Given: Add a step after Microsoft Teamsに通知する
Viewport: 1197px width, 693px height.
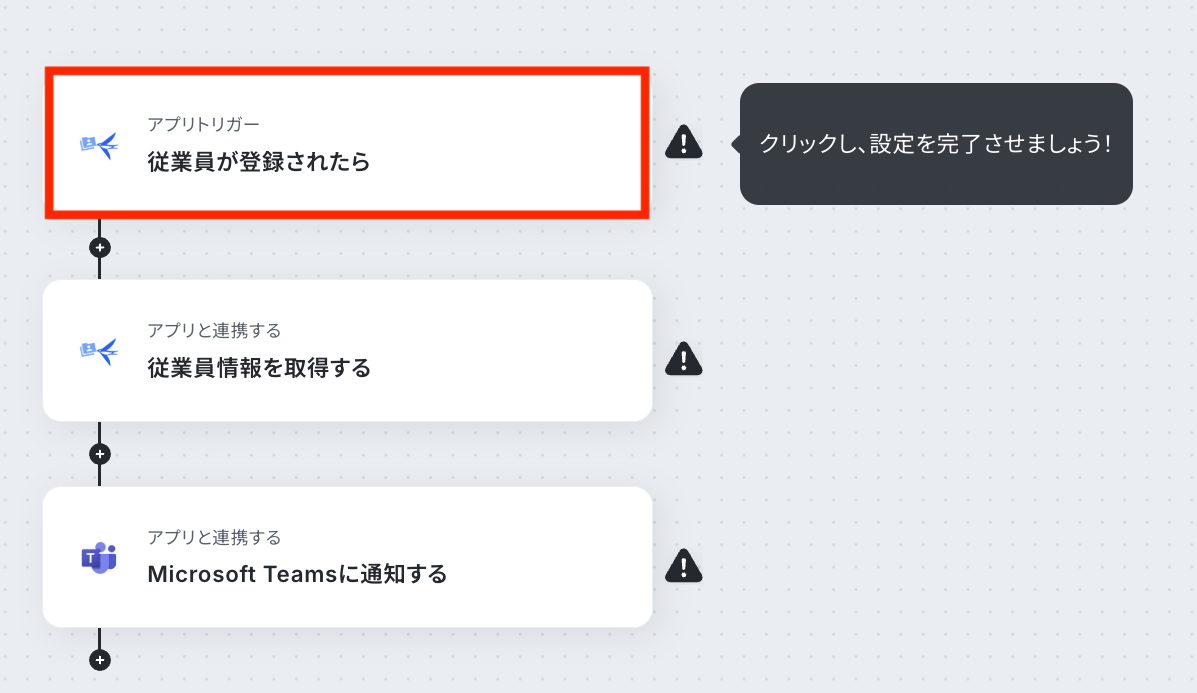Looking at the screenshot, I should click(x=100, y=660).
